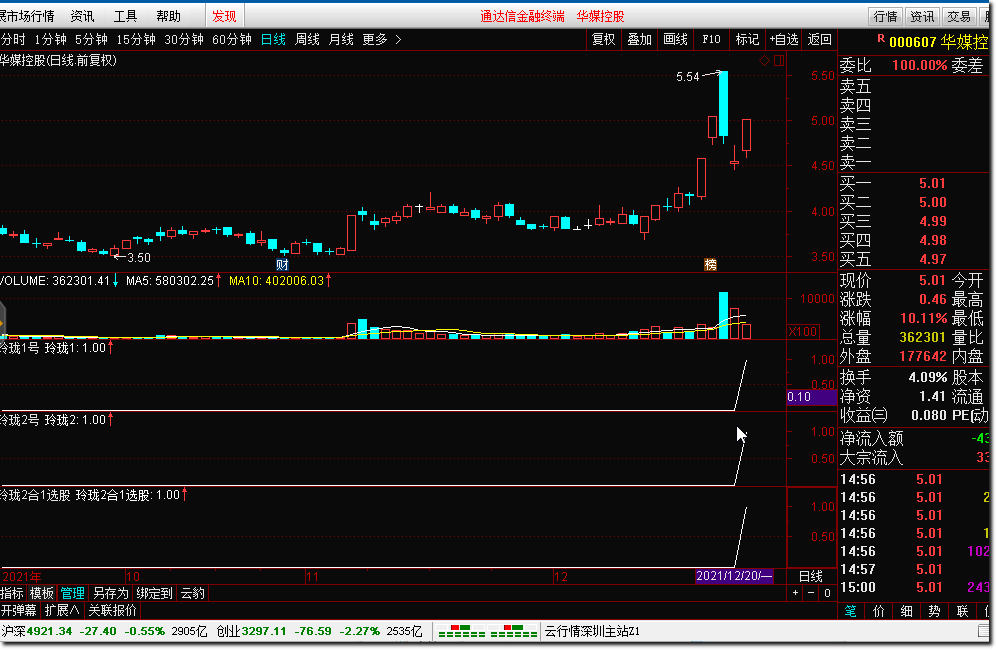Switch to the 30分钟 period
998x650 pixels.
click(184, 39)
